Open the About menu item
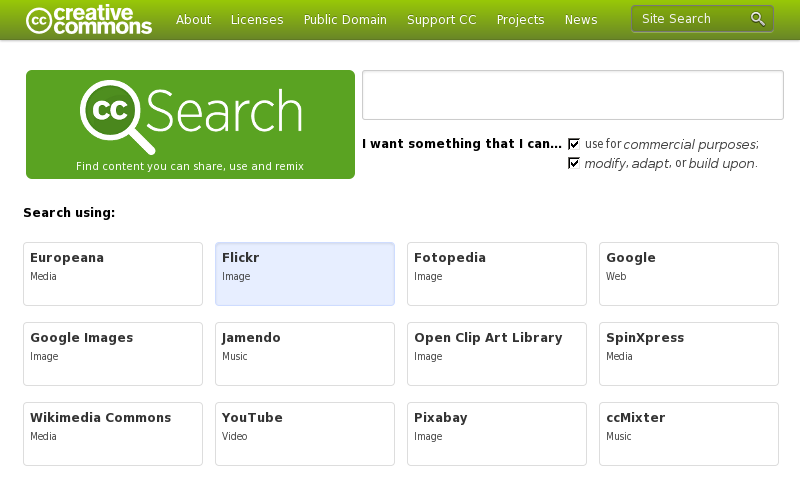 click(x=193, y=20)
